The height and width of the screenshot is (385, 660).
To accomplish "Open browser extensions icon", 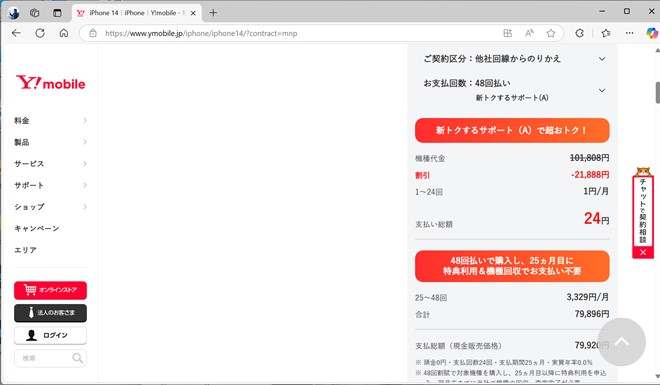I will point(580,33).
